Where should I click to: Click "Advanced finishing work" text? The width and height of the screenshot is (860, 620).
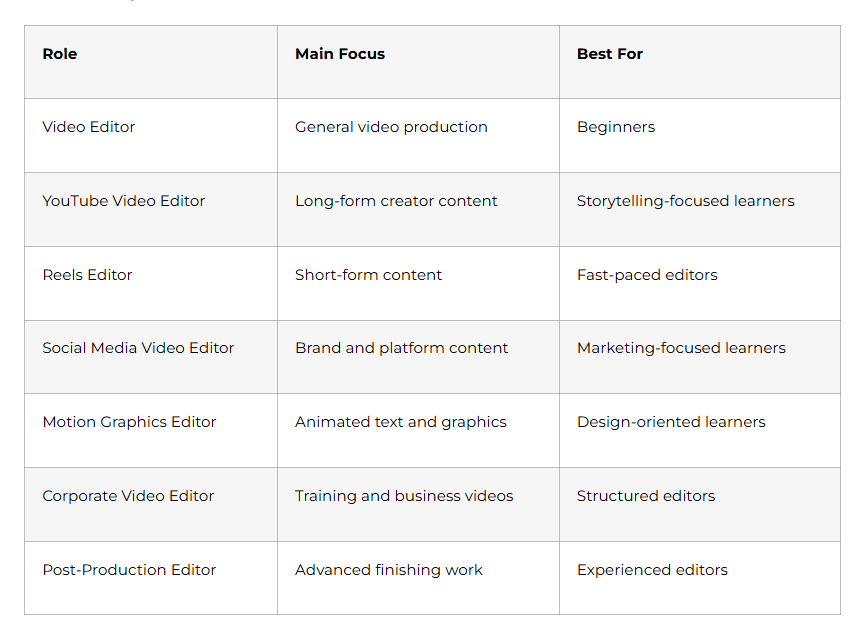389,570
